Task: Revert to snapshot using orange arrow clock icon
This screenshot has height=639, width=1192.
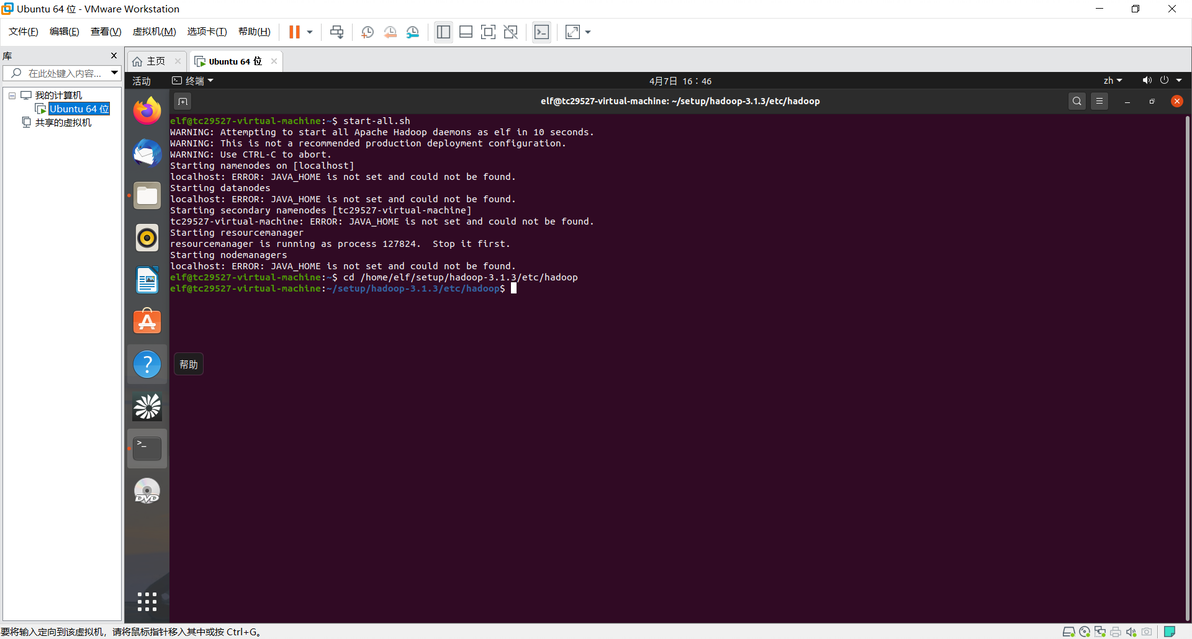Action: 390,32
